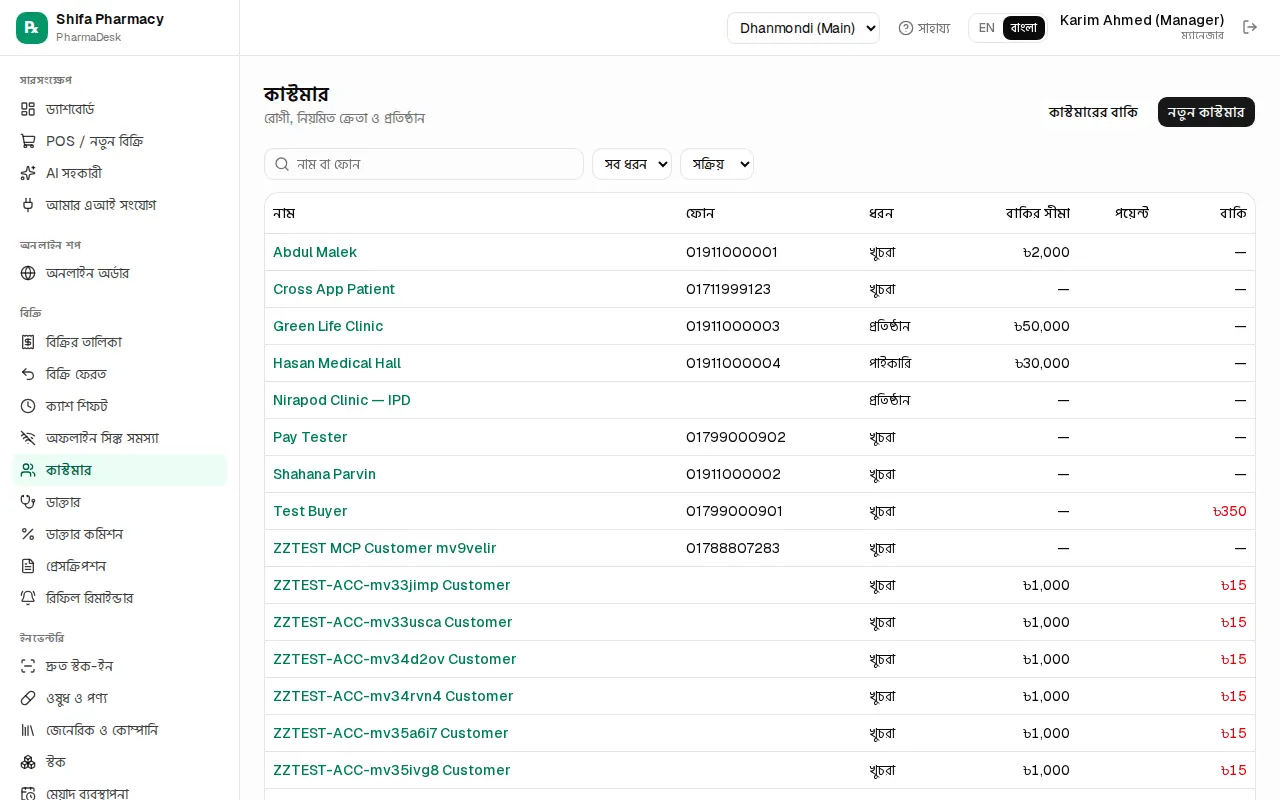Open ডাক্তার কমিশন percent icon
This screenshot has width=1280, height=800.
(x=28, y=534)
